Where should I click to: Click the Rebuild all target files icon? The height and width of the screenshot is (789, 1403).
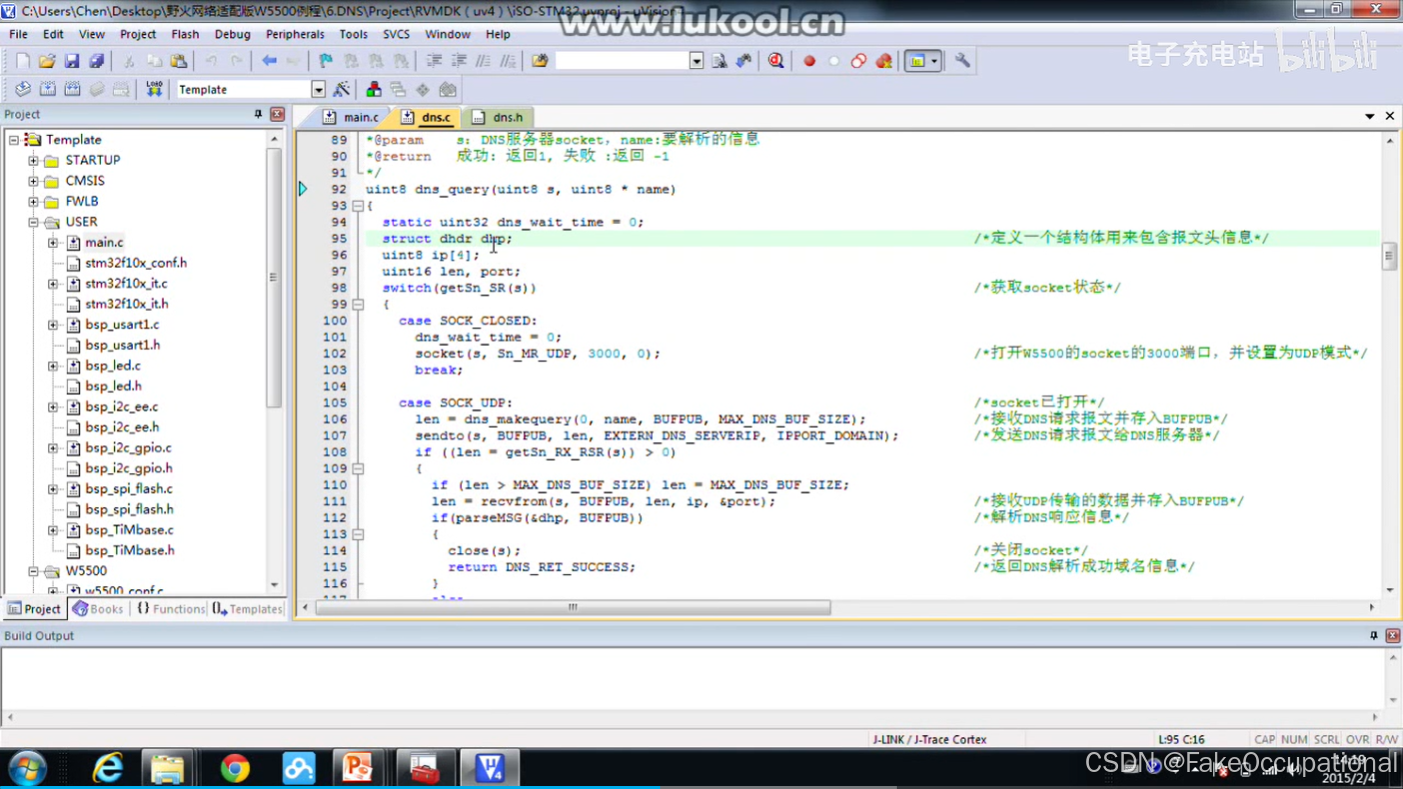(72, 90)
